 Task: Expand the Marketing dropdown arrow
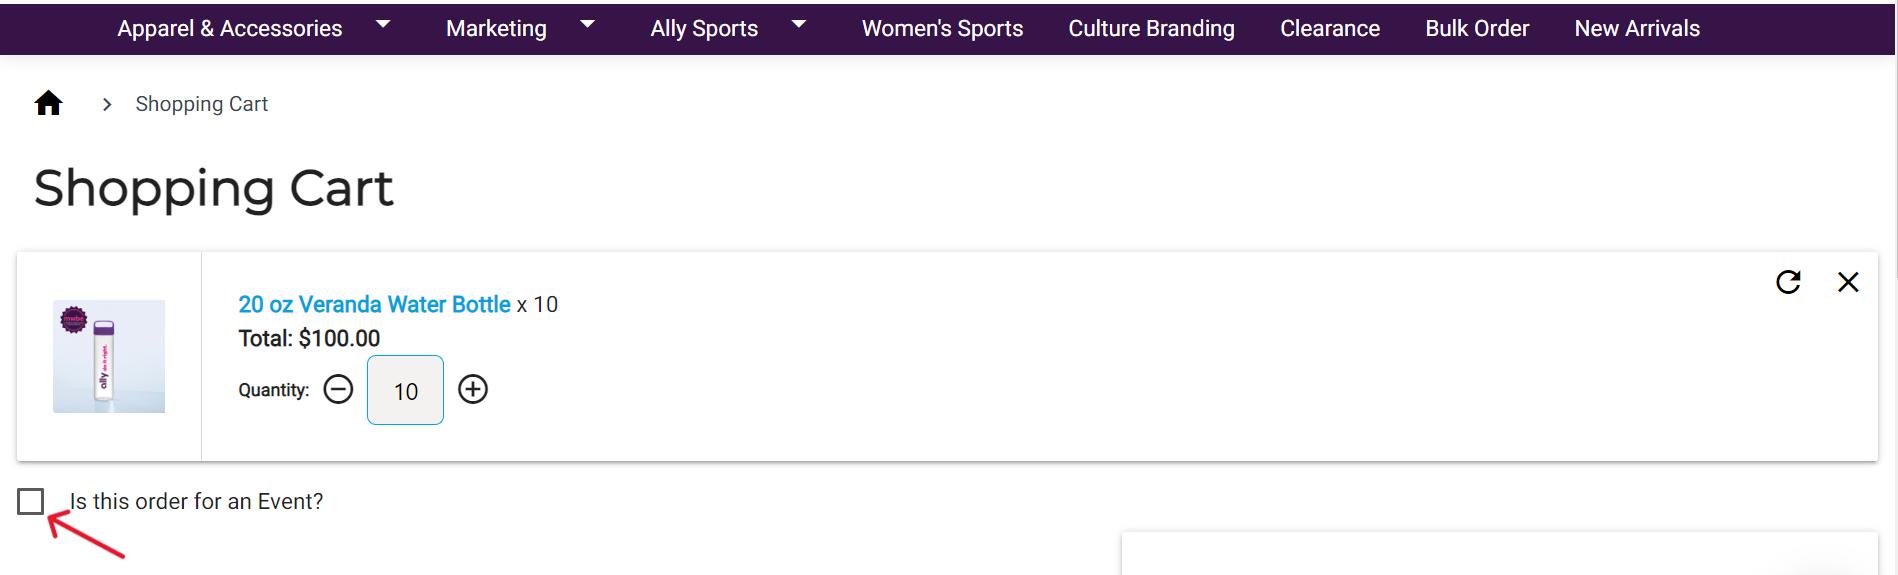(x=588, y=25)
